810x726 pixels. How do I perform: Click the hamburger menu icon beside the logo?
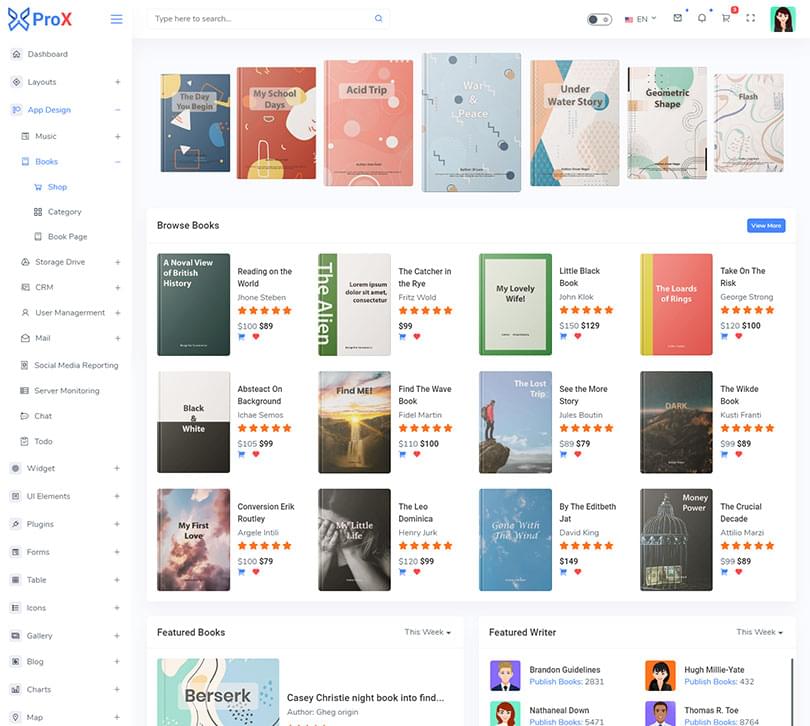[x=116, y=19]
